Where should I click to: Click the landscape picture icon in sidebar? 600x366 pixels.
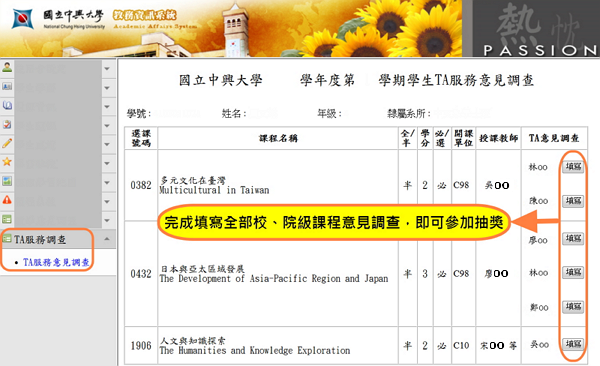7,181
